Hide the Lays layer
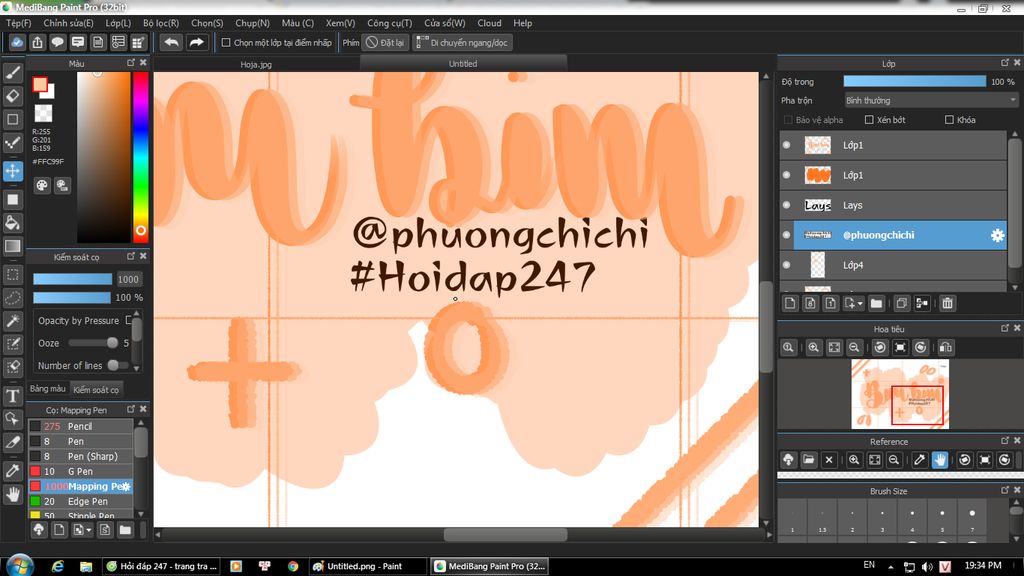 pos(786,205)
